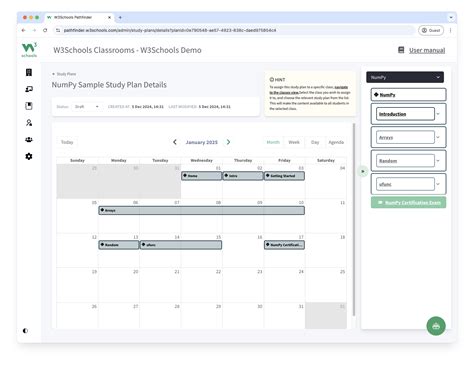This screenshot has width=474, height=365.
Task: Open the Status Draft dropdown
Action: pyautogui.click(x=86, y=107)
